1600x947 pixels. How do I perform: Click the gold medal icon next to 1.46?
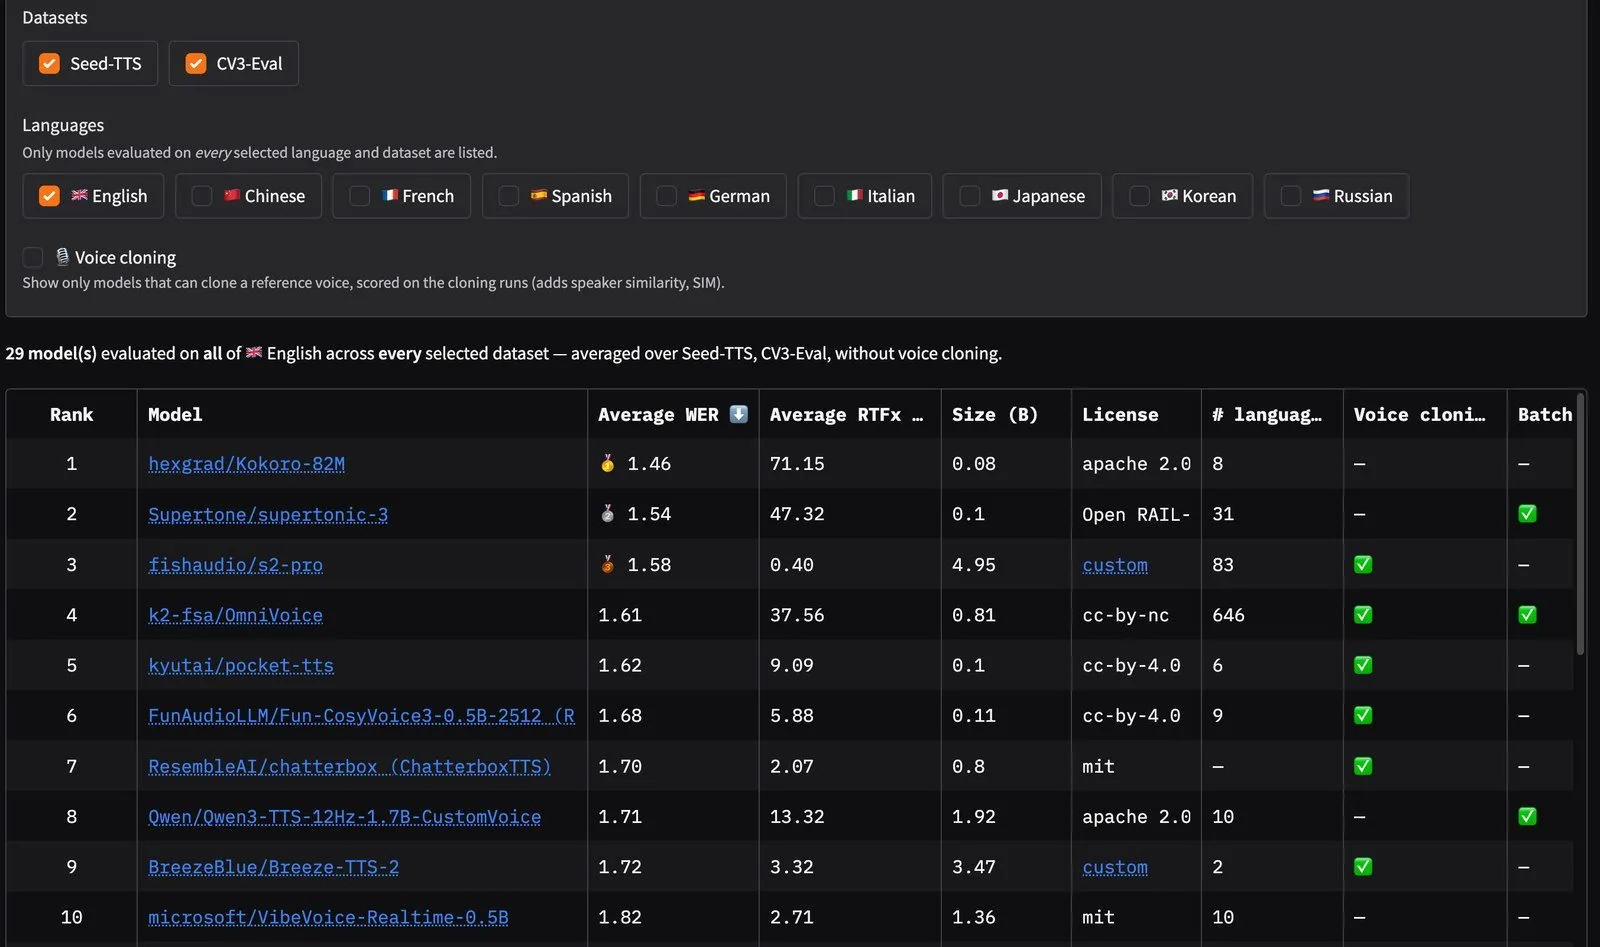pyautogui.click(x=608, y=463)
